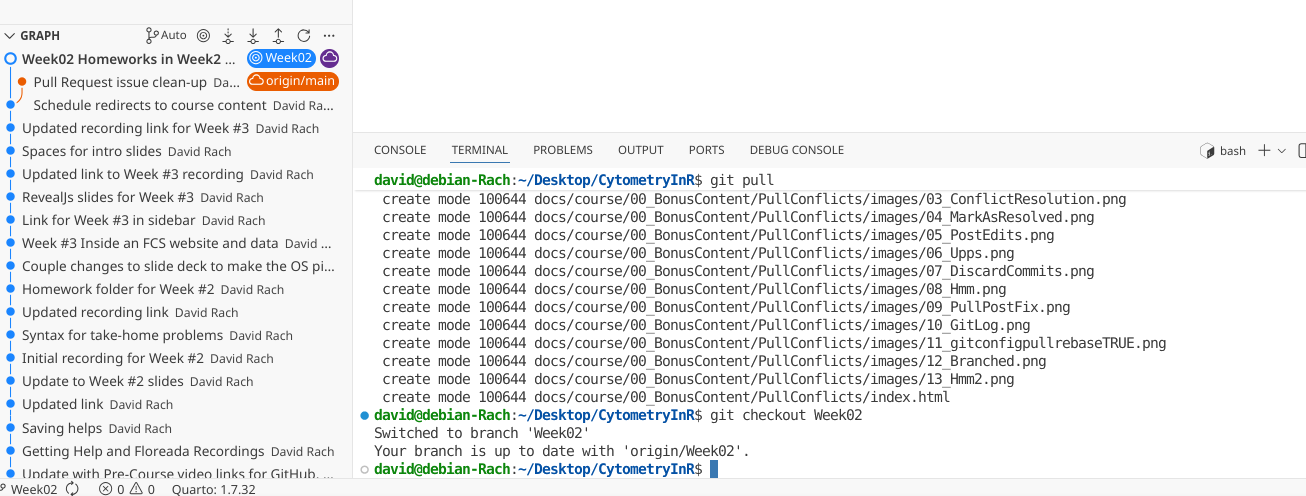Viewport: 1306px width, 496px height.
Task: Add a new terminal with plus icon
Action: click(1264, 150)
